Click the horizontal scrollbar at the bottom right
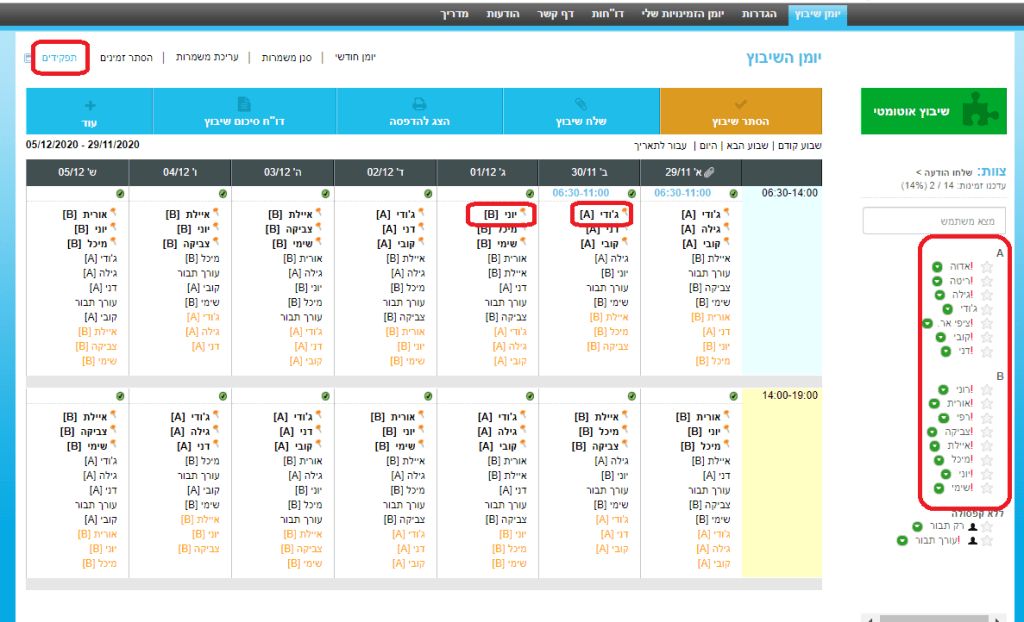 [940, 618]
